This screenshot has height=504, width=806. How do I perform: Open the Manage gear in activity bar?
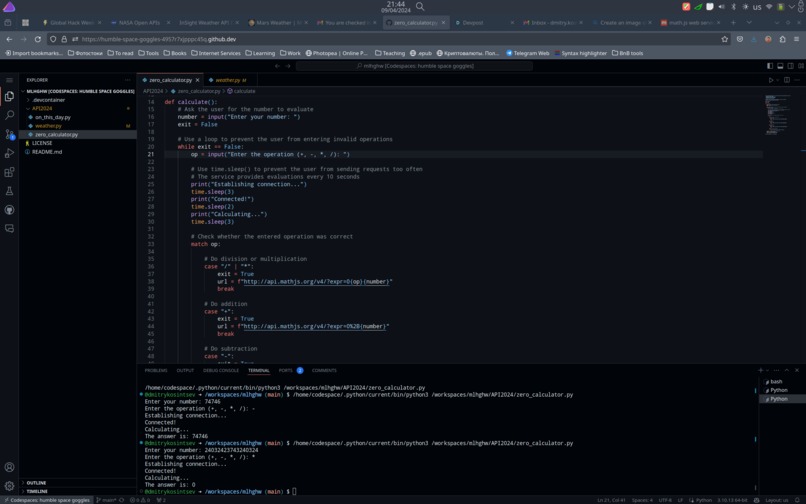[9, 485]
